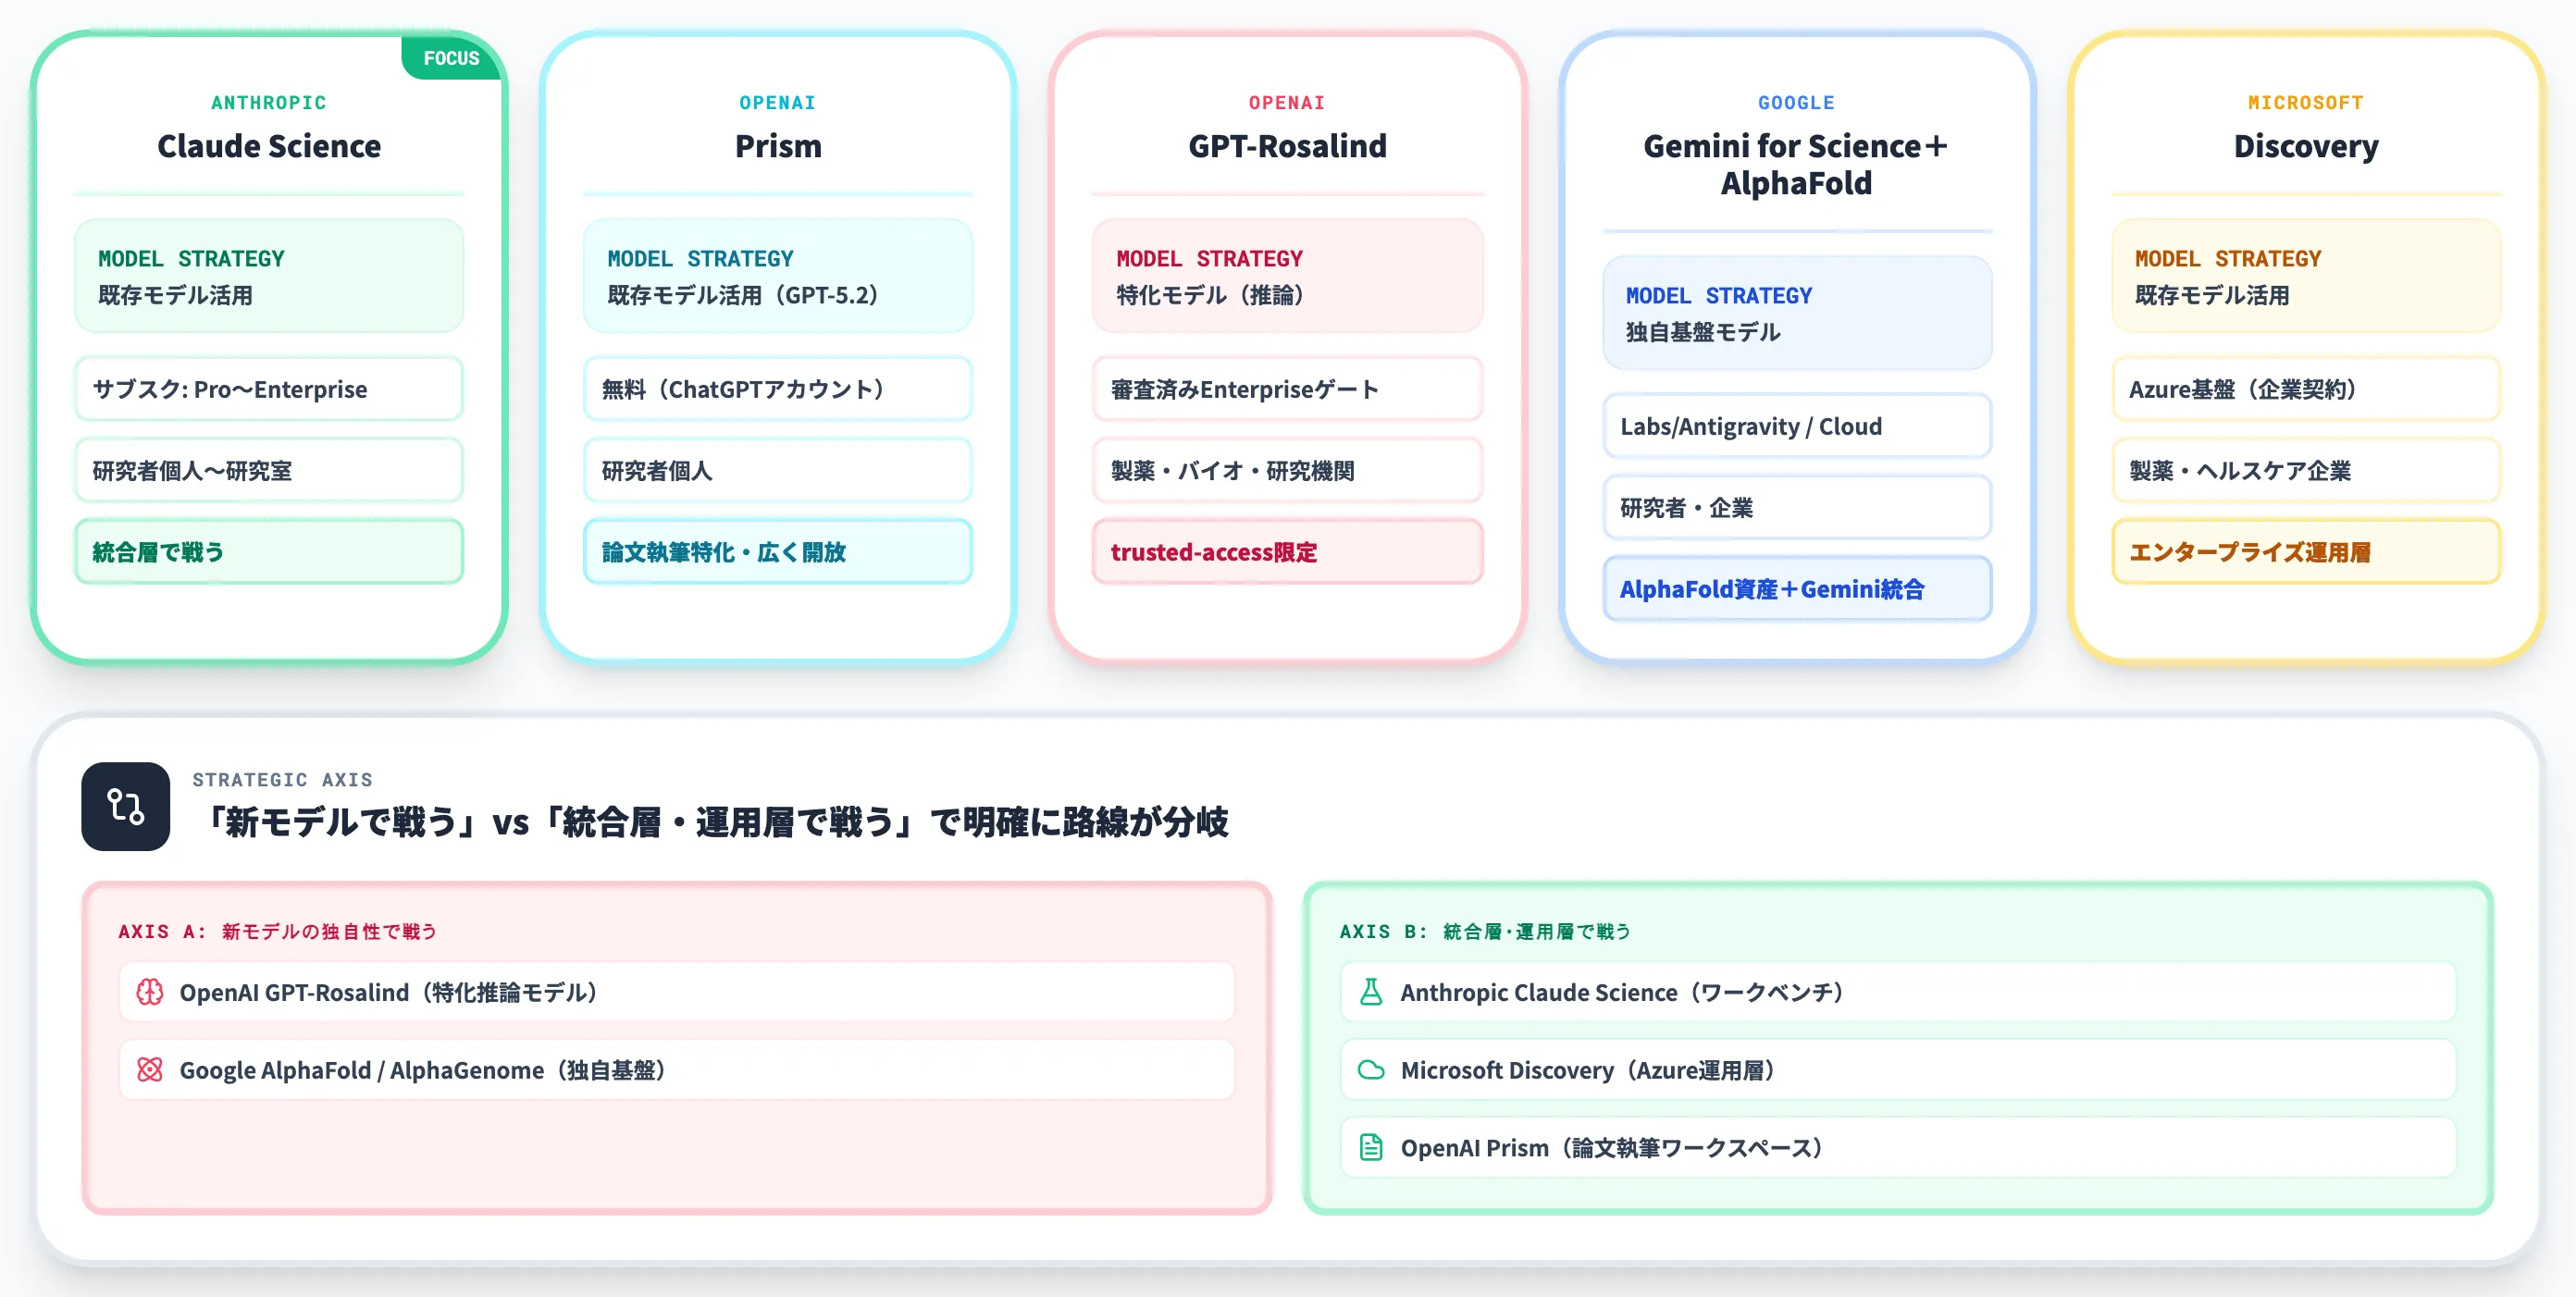2576x1297 pixels.
Task: Click the git-branch icon beside Strategic Axis
Action: pos(126,806)
